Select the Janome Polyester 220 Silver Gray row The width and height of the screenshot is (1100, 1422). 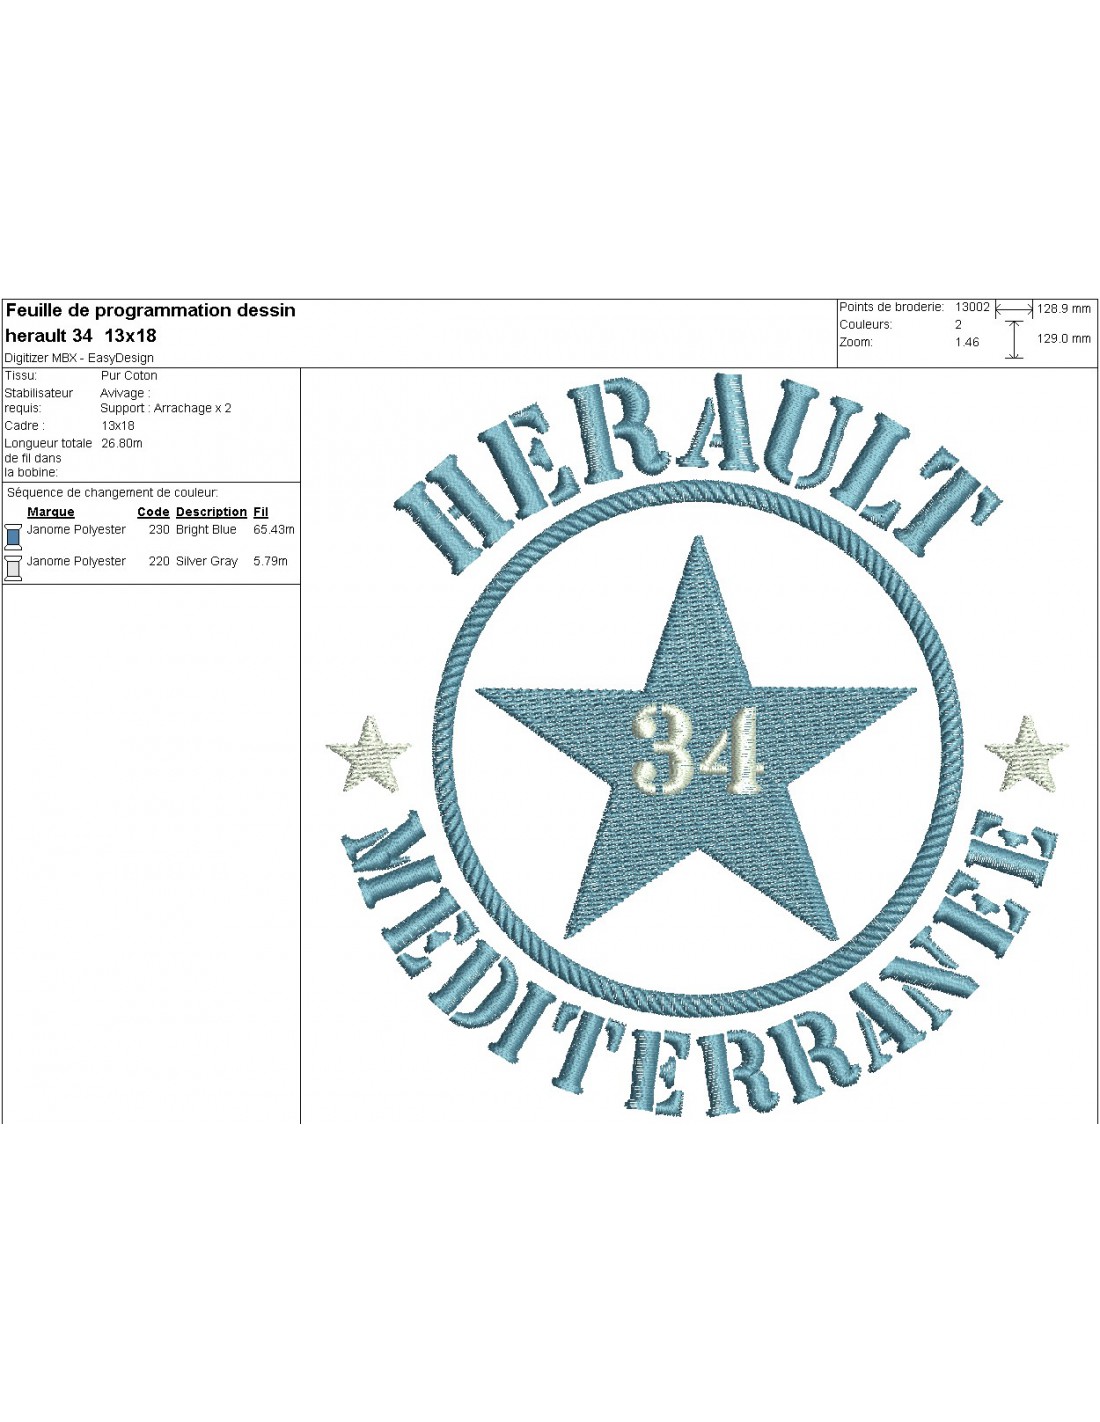click(x=150, y=561)
